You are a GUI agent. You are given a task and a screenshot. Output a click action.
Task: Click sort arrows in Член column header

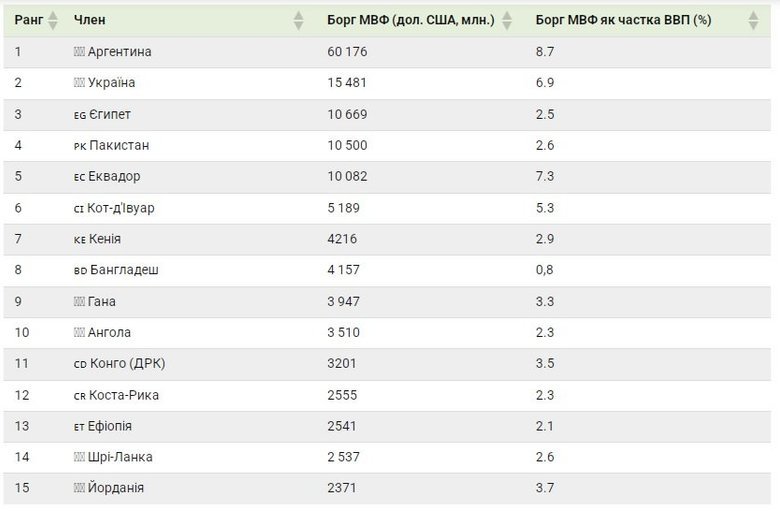(x=298, y=20)
